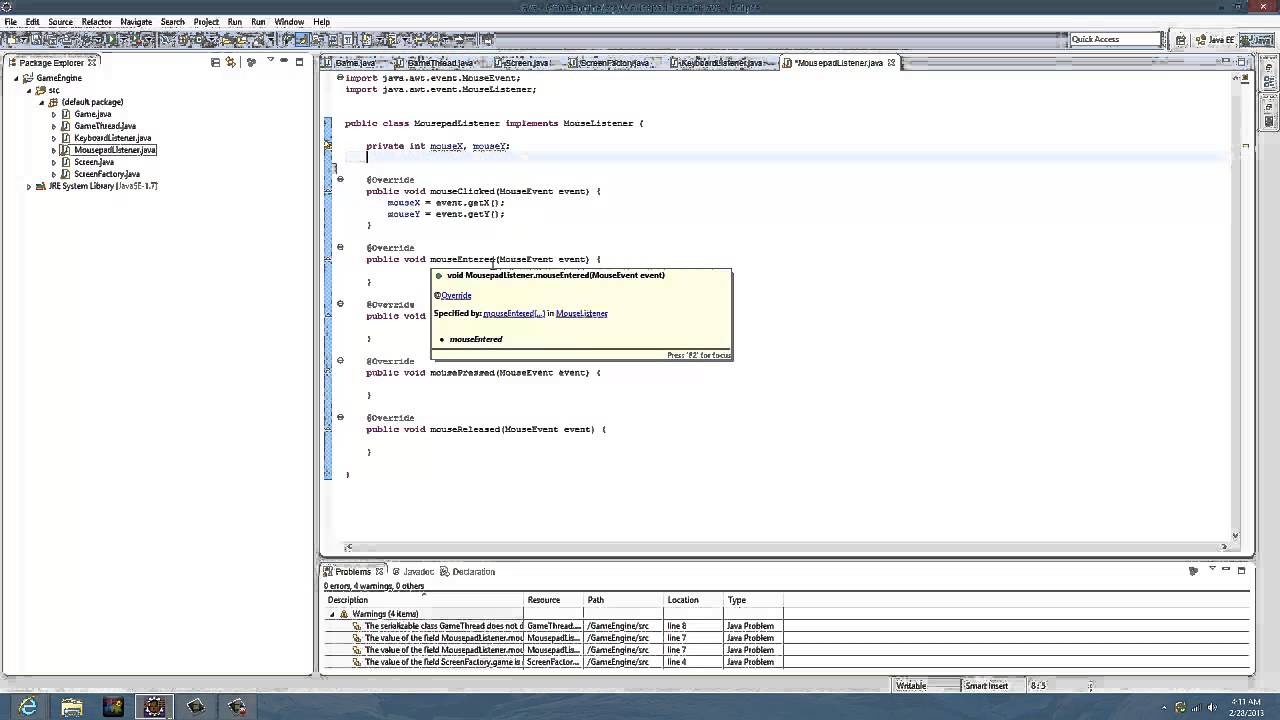Switch to the KeyboardListener.java editor tab
Screen dimensions: 1280x720
click(x=722, y=63)
